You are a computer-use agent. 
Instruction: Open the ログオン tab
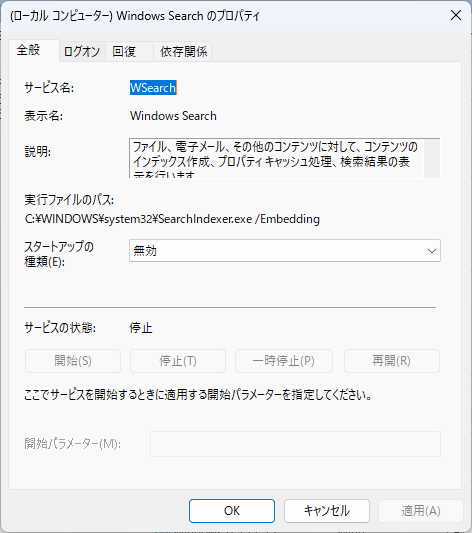(82, 52)
